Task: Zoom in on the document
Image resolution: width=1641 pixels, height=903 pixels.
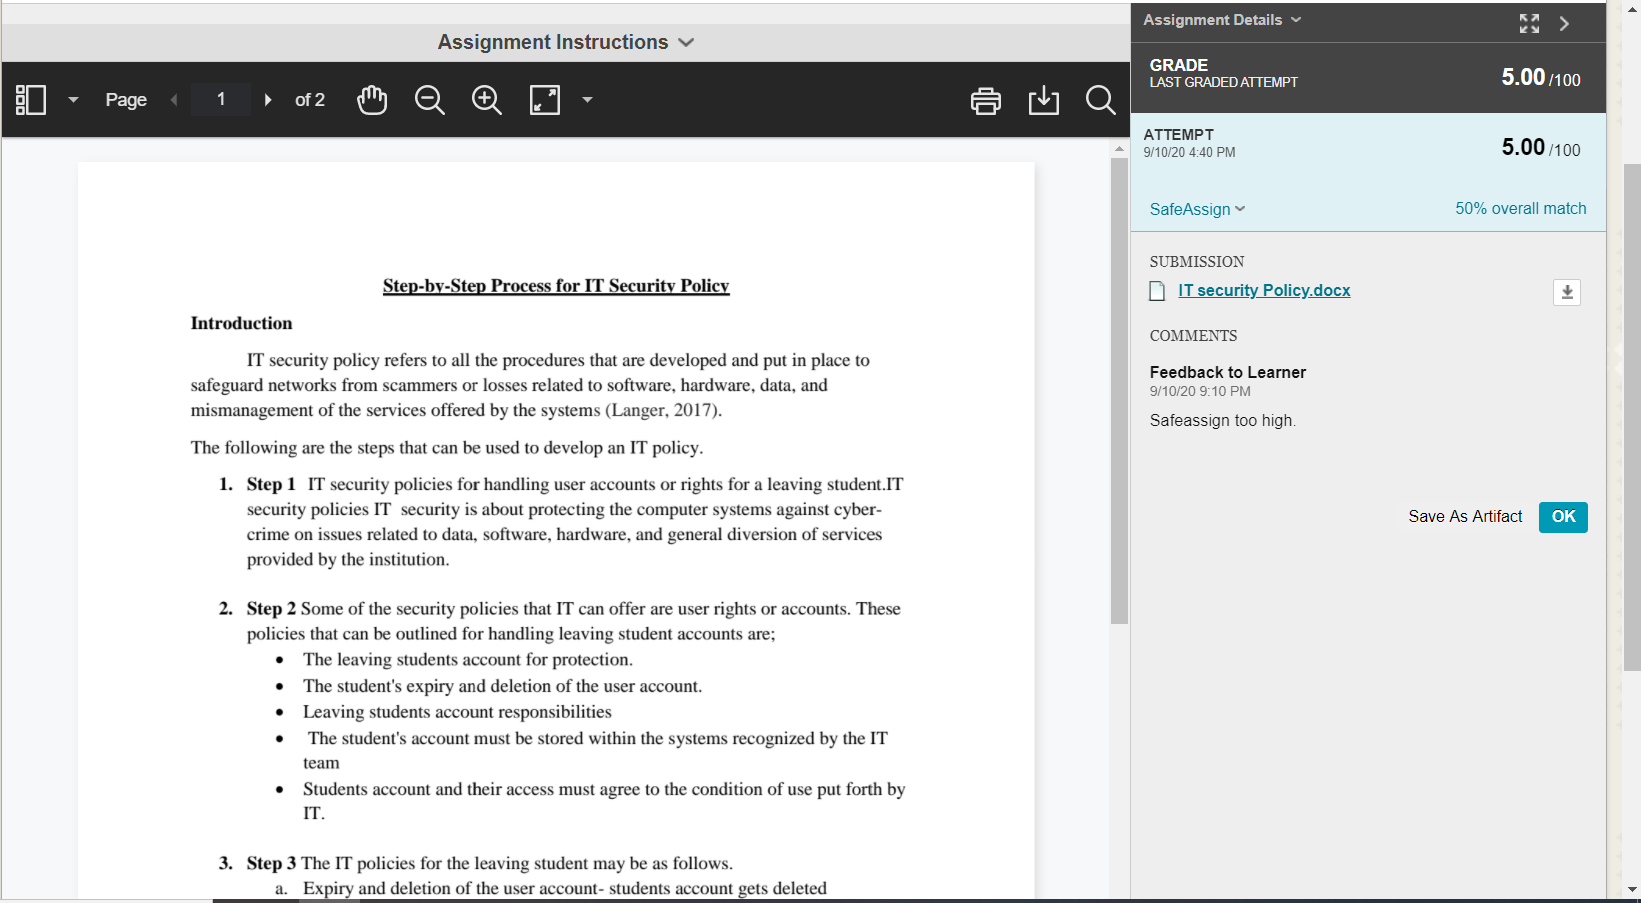Action: click(x=487, y=100)
